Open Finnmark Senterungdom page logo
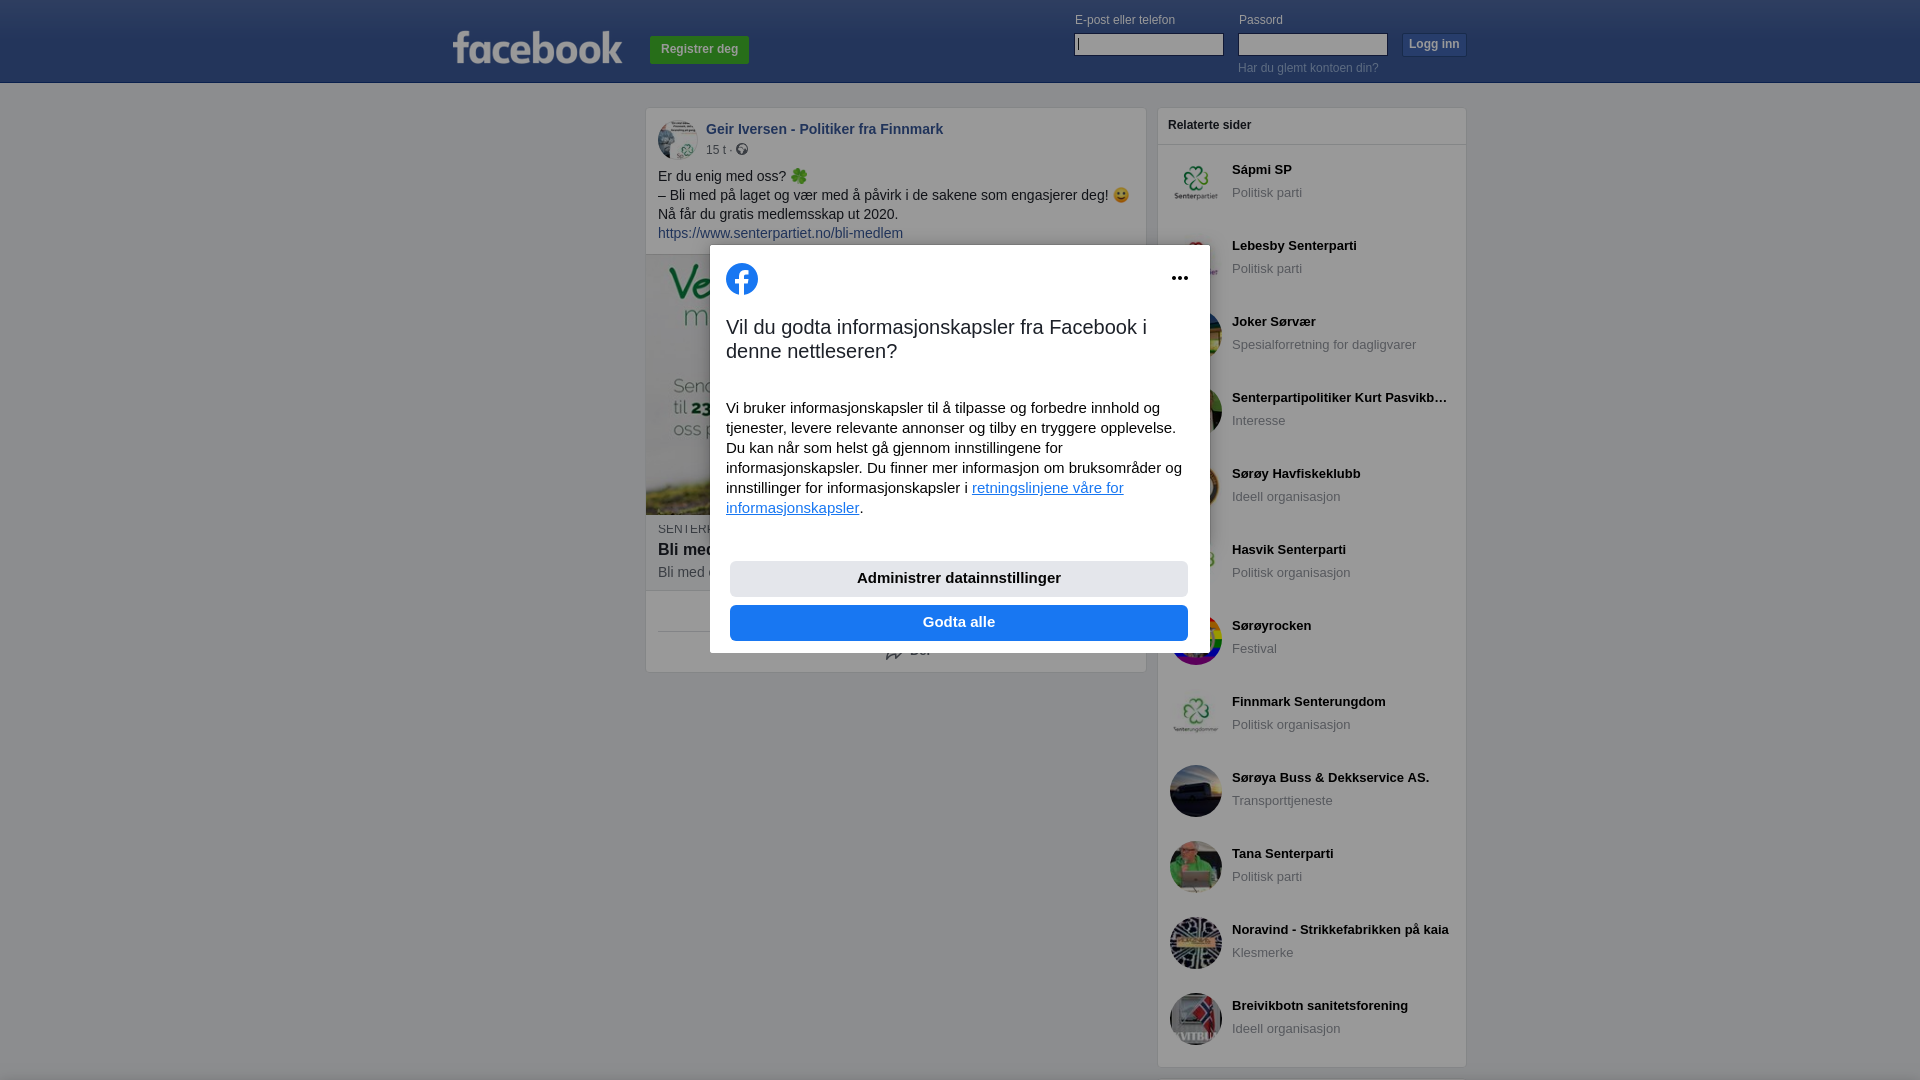This screenshot has height=1080, width=1920. [1196, 715]
